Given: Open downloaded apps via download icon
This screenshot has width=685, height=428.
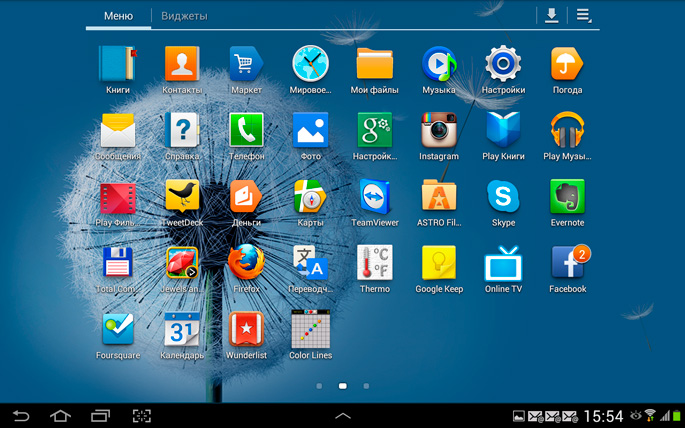Looking at the screenshot, I should tap(551, 16).
